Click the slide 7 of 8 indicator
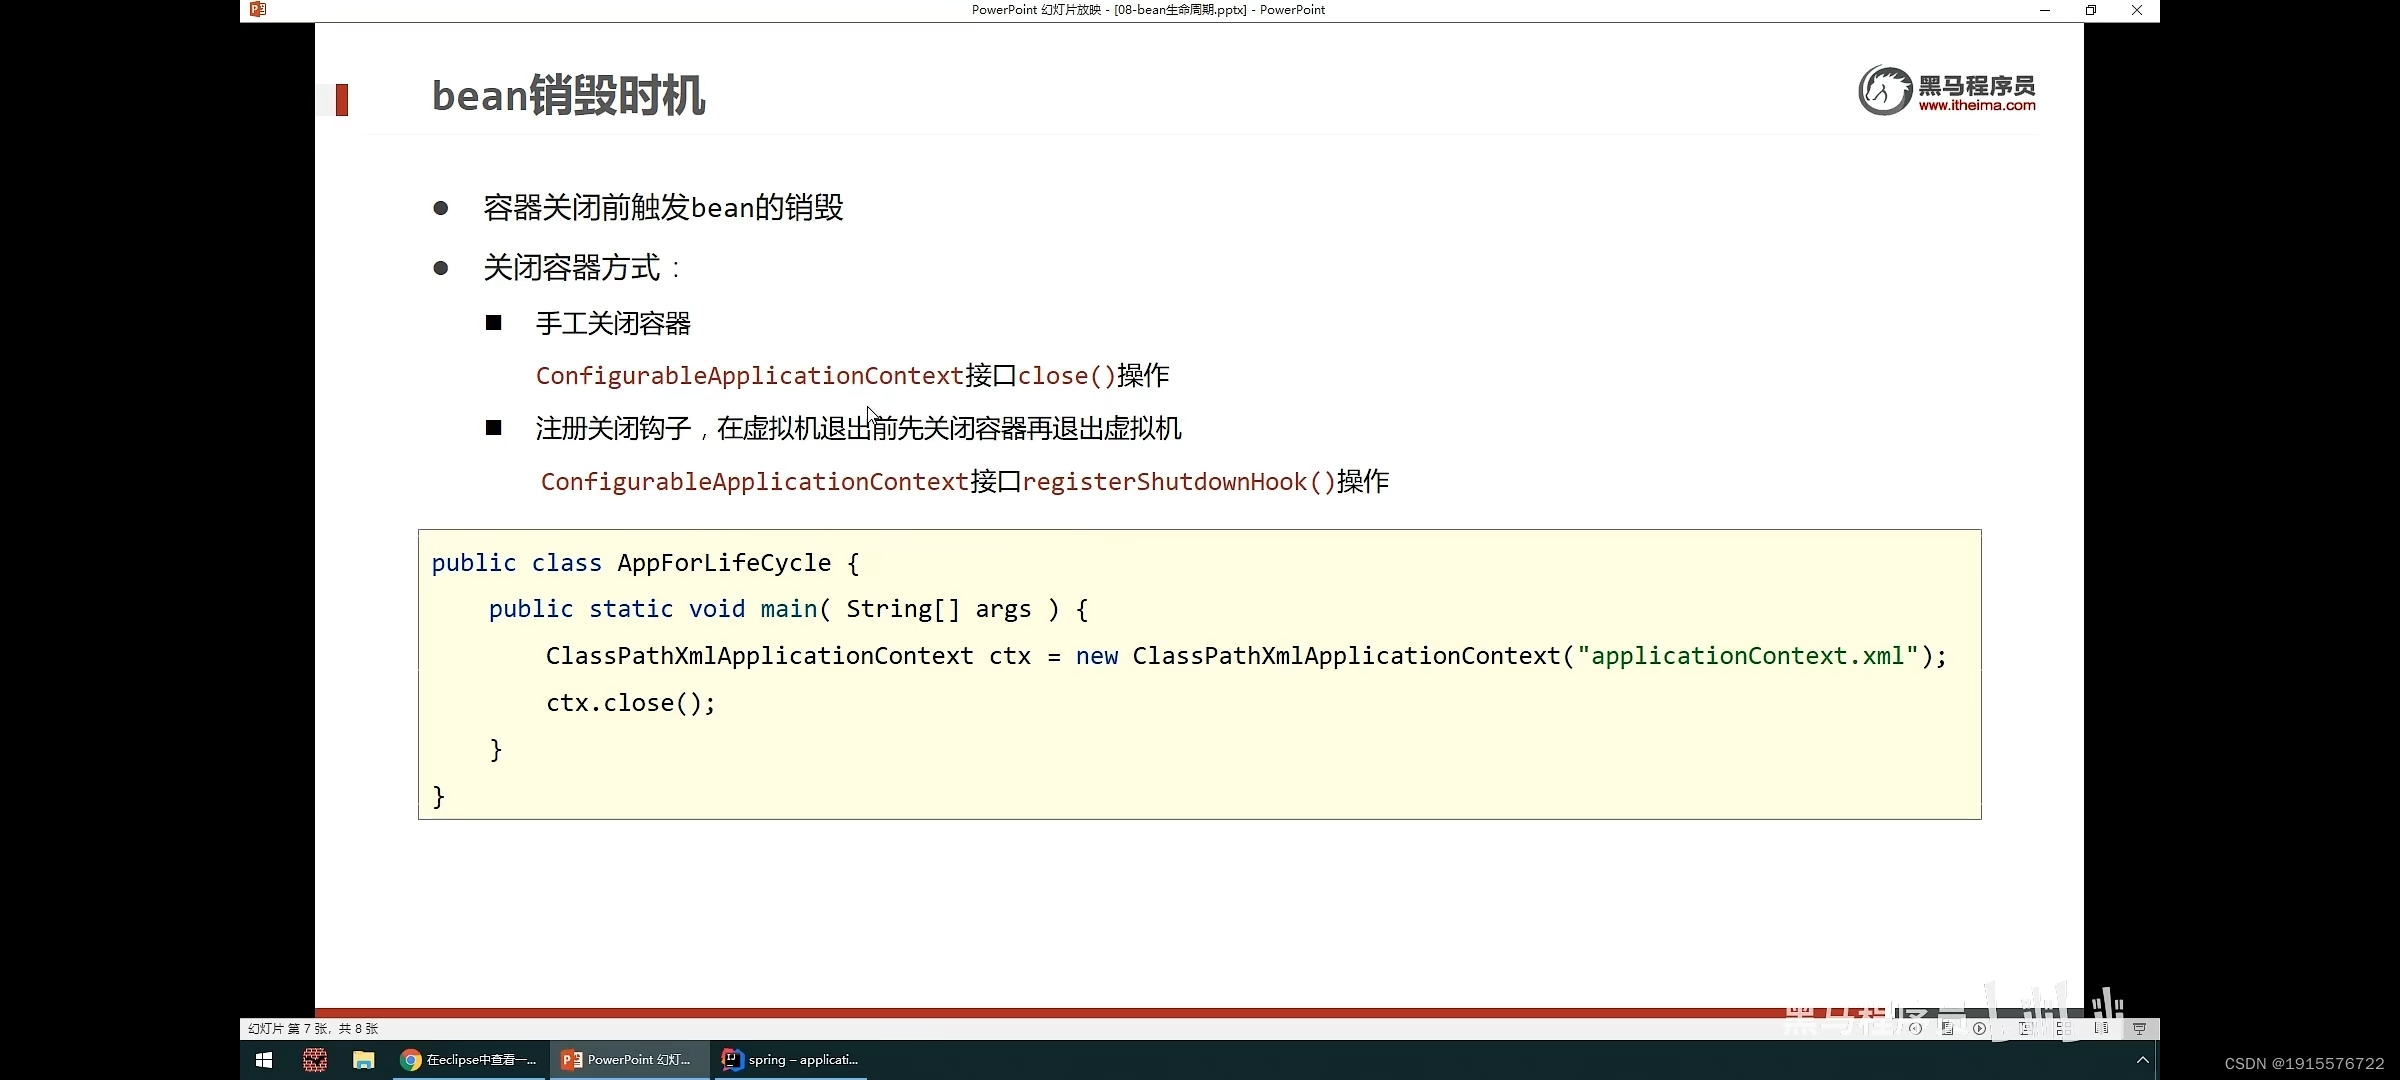Screen dimensions: 2400x1080 tap(313, 1028)
